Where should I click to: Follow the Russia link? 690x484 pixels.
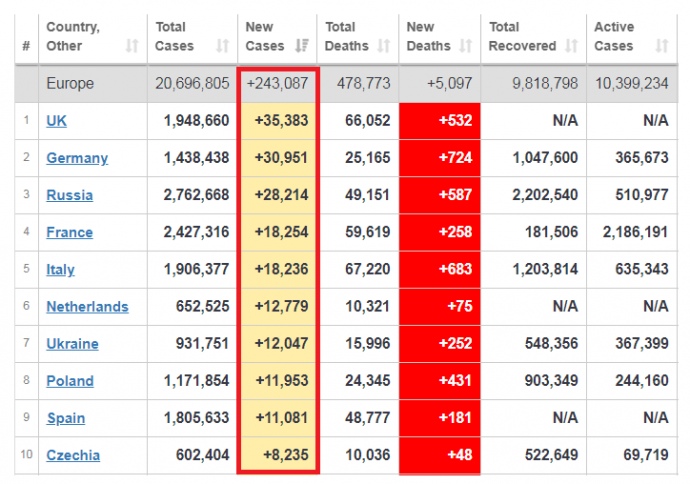click(x=69, y=195)
